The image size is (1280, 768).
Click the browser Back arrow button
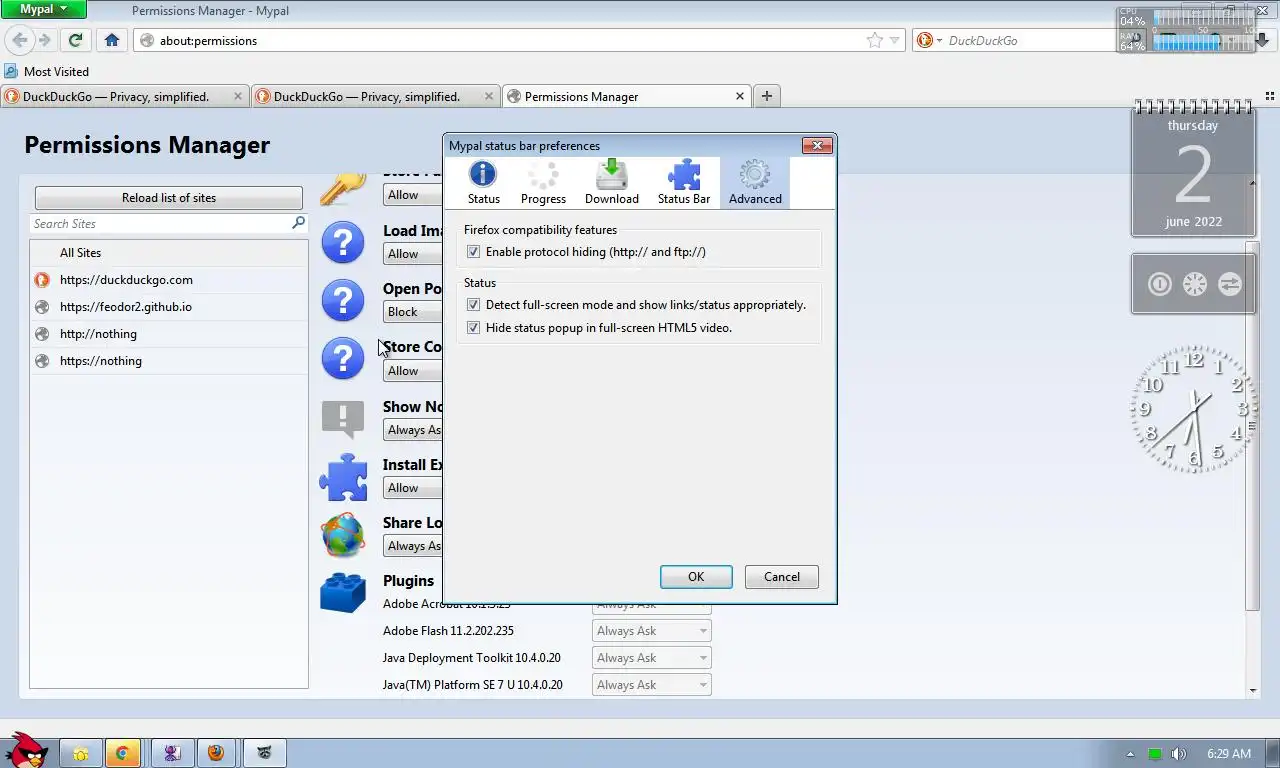[x=20, y=40]
